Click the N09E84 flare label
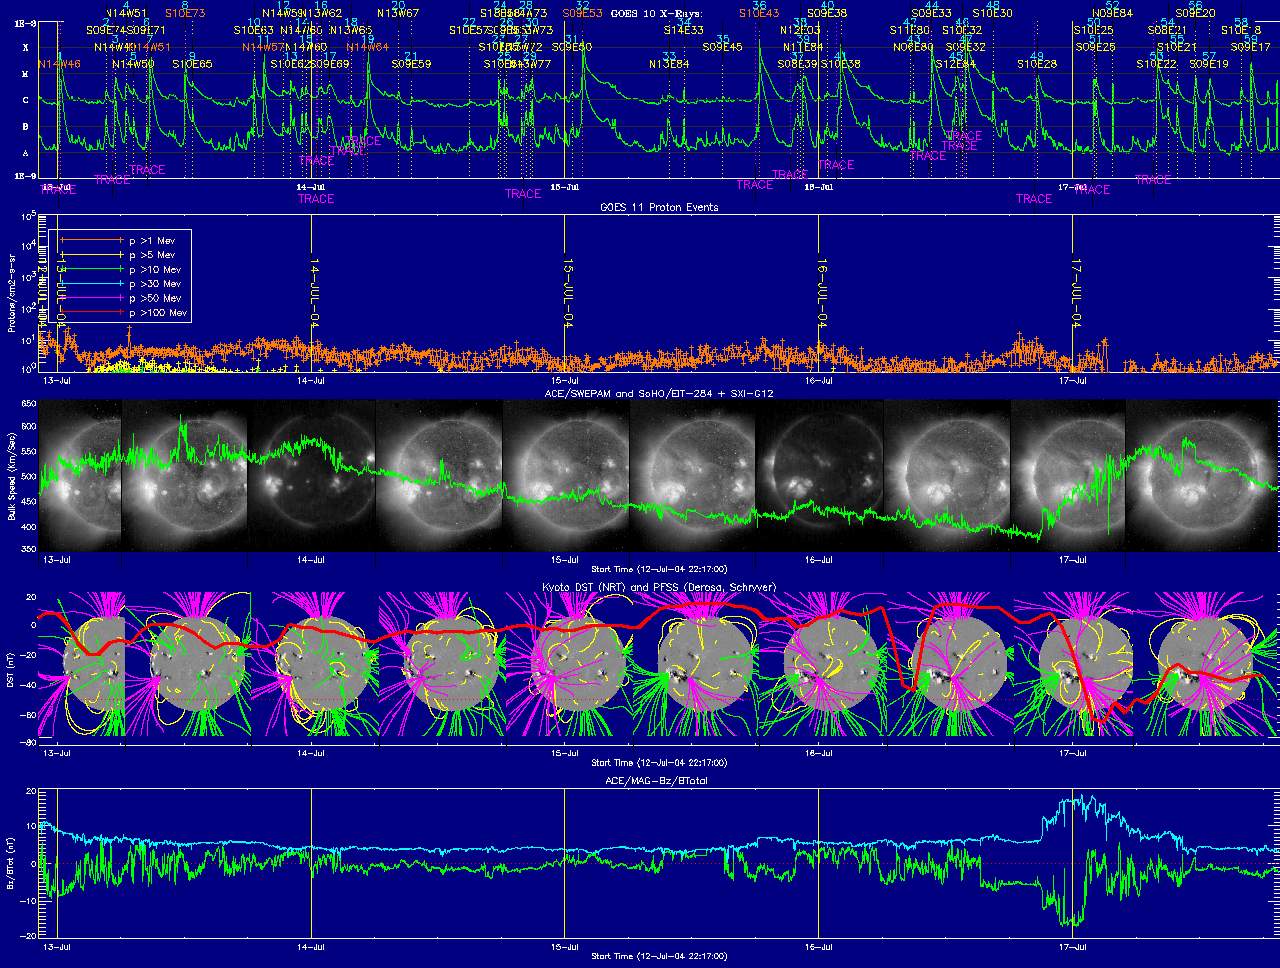The width and height of the screenshot is (1280, 968). [1112, 13]
